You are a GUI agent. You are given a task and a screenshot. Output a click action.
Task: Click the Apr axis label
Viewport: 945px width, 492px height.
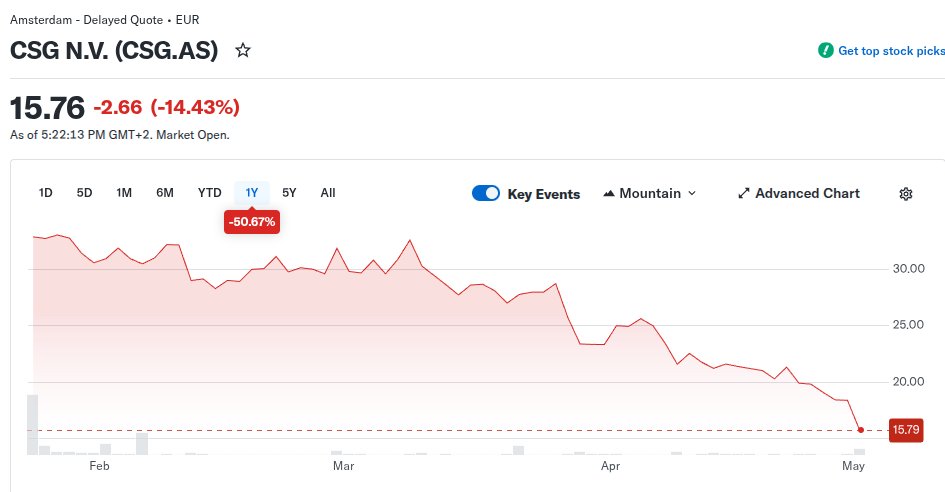pos(611,466)
